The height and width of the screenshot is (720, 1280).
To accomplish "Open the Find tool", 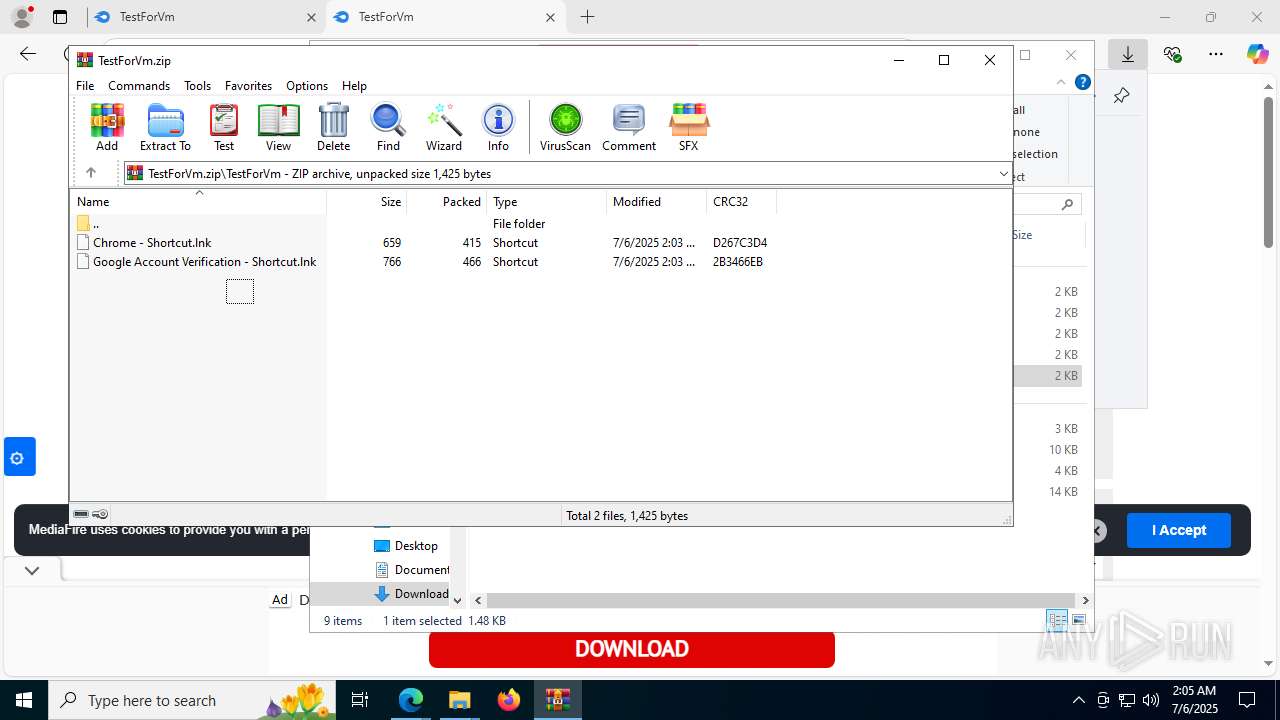I will (x=388, y=127).
